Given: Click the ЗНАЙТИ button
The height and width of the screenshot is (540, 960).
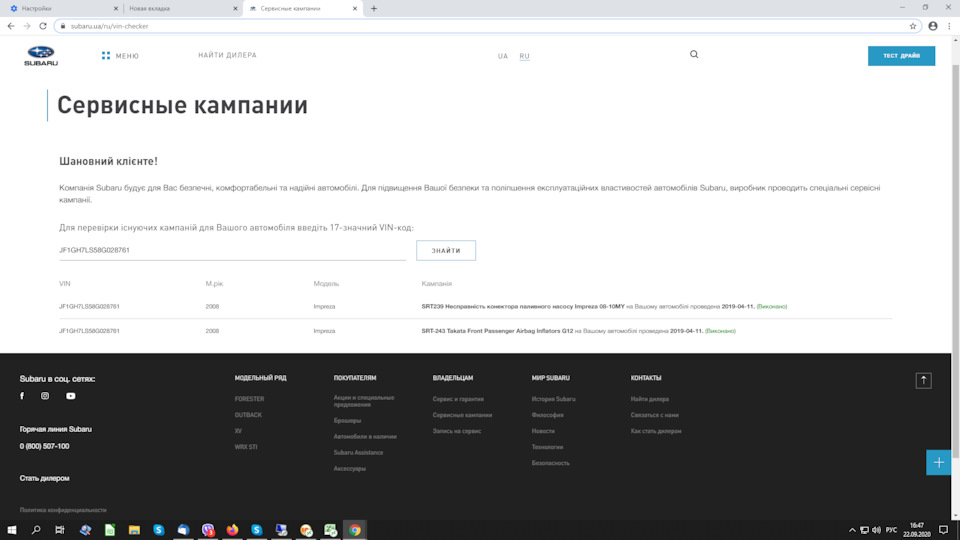Looking at the screenshot, I should [x=446, y=250].
